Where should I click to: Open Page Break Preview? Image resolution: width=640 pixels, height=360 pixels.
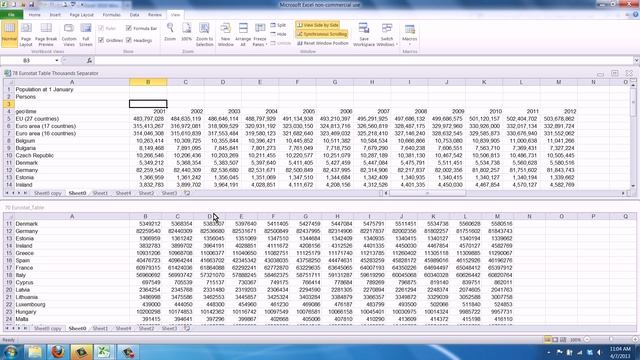click(x=46, y=34)
